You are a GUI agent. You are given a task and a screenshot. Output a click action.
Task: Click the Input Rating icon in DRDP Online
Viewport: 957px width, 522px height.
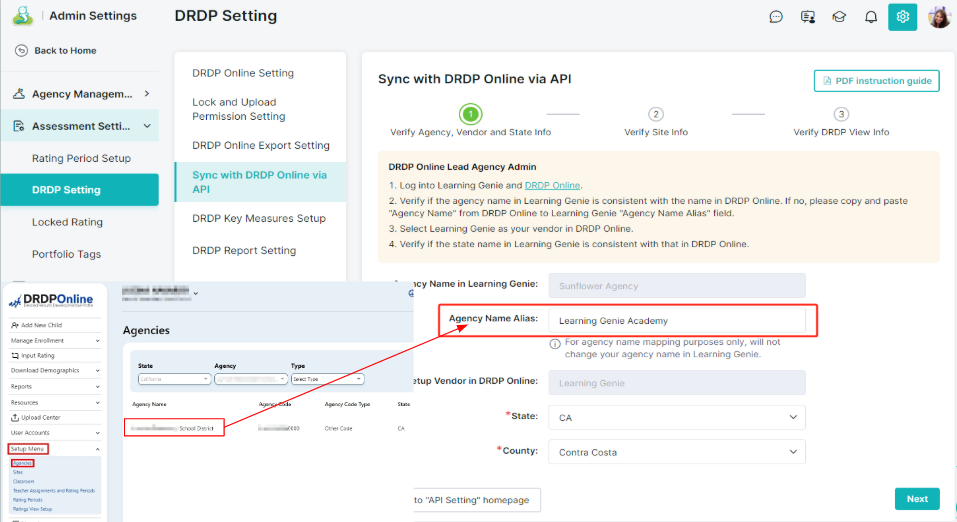pos(15,355)
